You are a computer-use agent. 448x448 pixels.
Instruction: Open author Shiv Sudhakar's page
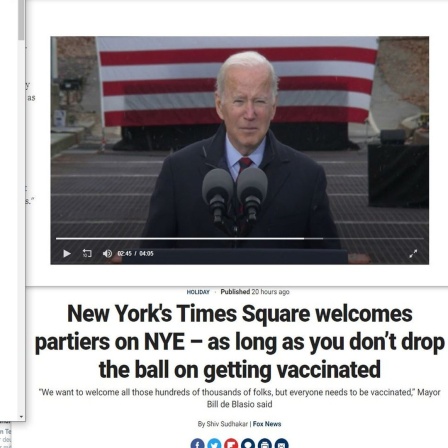coord(227,424)
